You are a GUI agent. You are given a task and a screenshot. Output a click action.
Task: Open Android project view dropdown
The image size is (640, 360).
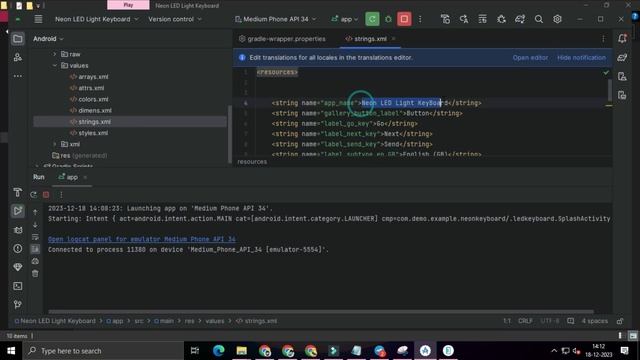pyautogui.click(x=48, y=39)
